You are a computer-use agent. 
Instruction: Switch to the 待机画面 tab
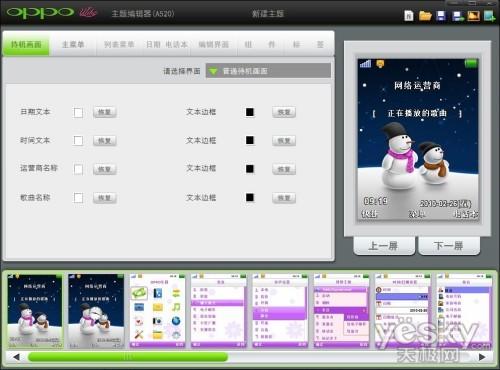tap(26, 45)
